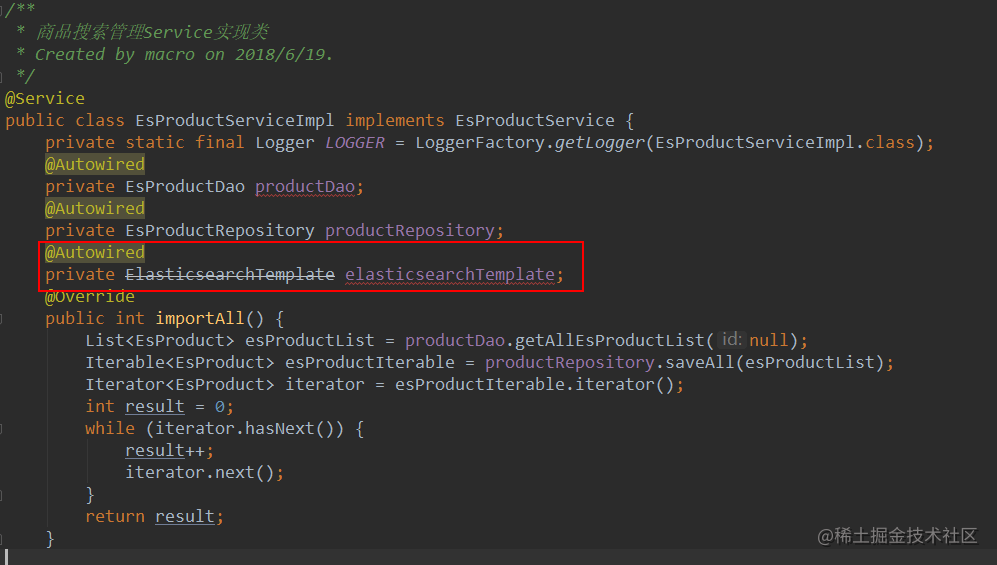This screenshot has height=565, width=997.
Task: Click the result++ statement
Action: coord(169,451)
